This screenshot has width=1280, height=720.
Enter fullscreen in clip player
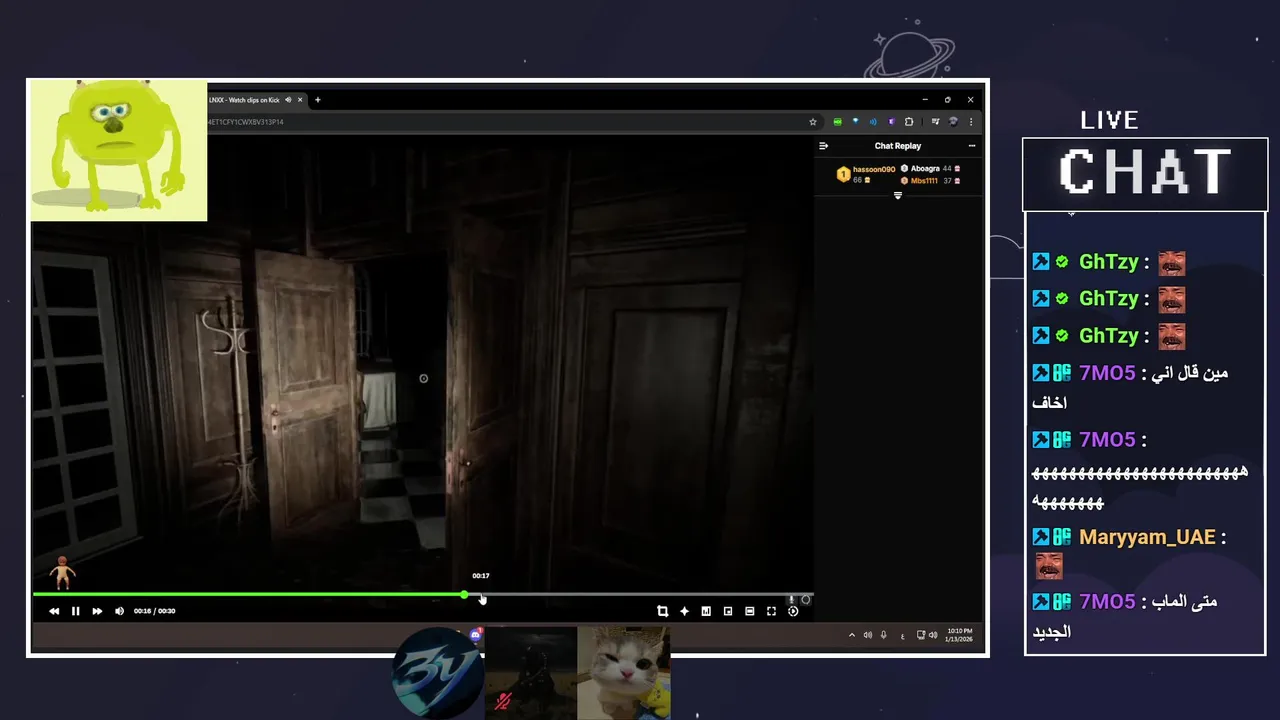(771, 611)
